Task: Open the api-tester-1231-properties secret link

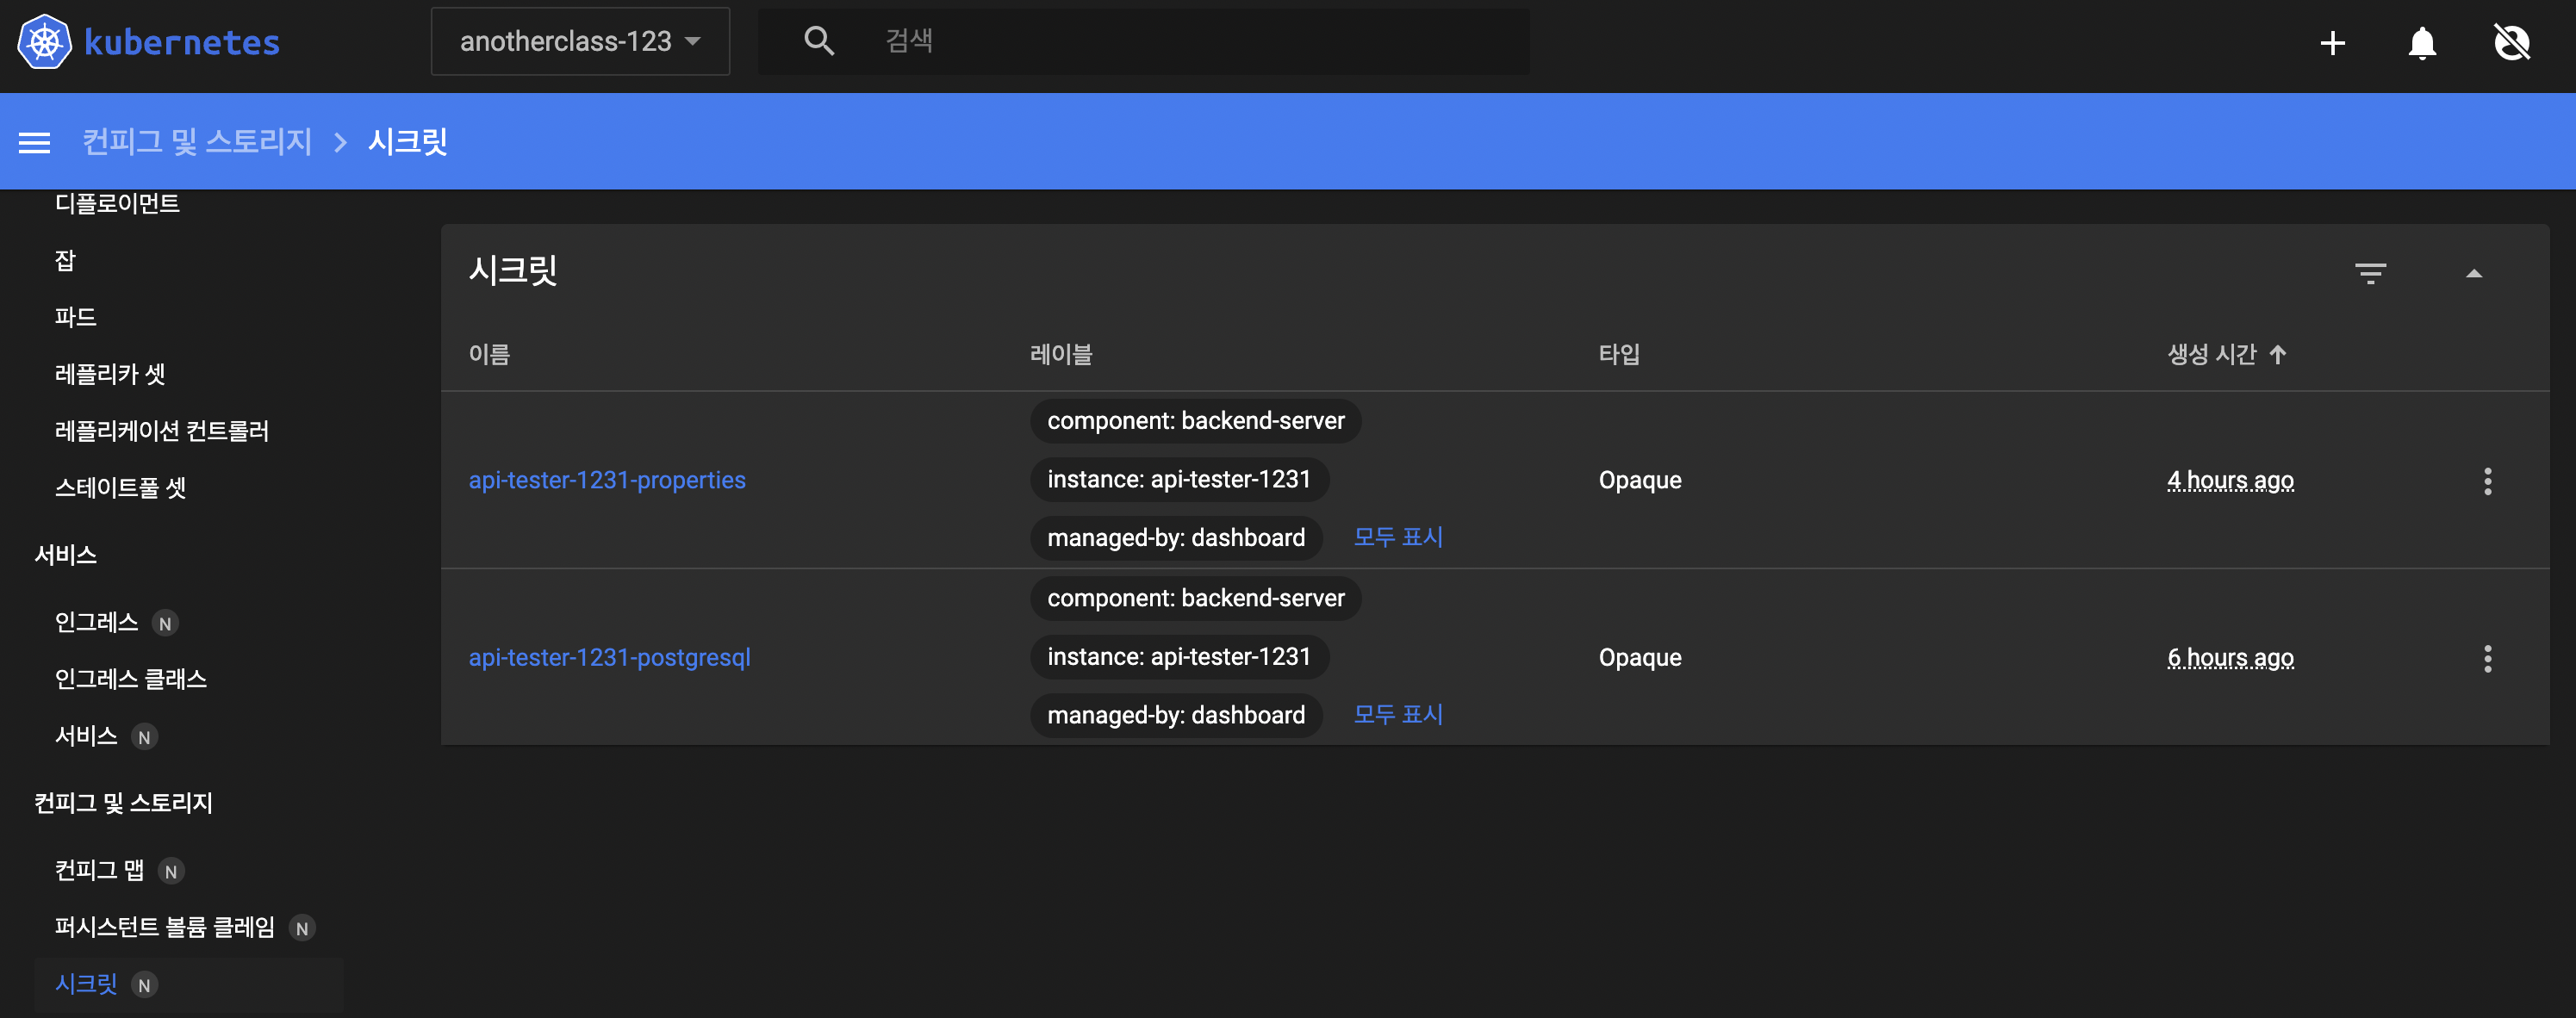Action: (607, 480)
